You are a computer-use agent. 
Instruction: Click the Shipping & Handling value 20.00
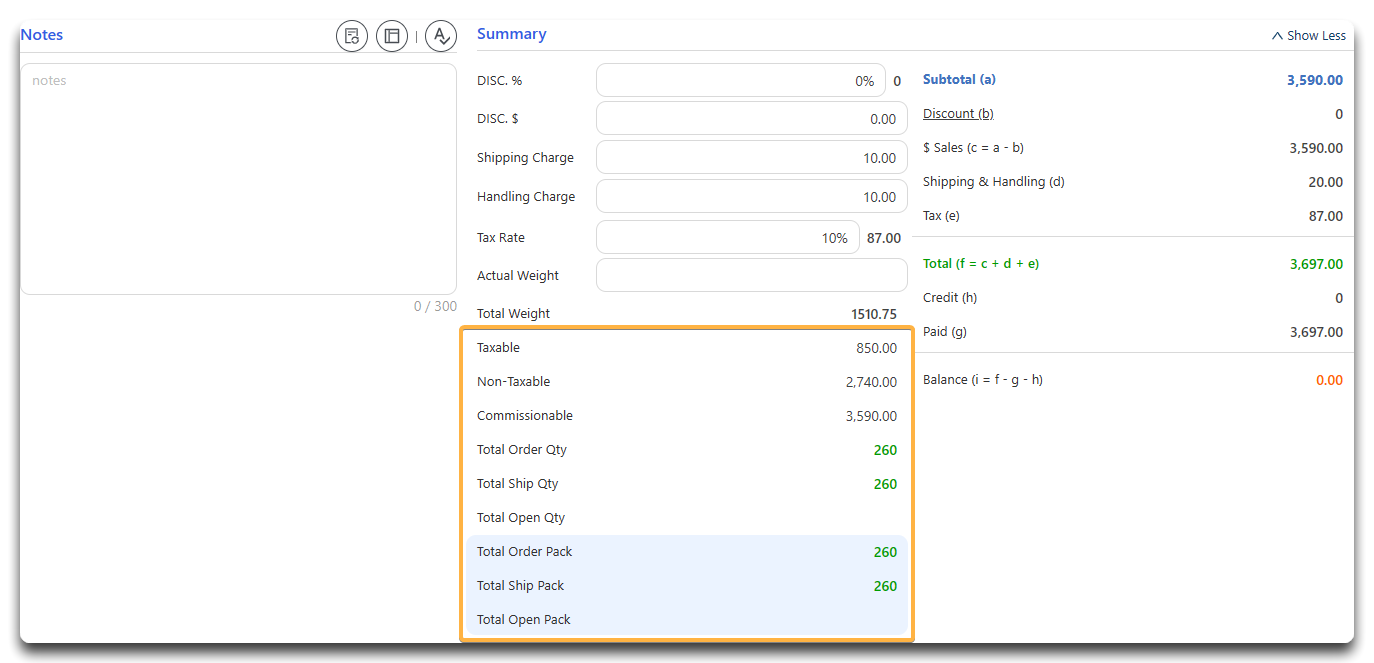point(1326,182)
